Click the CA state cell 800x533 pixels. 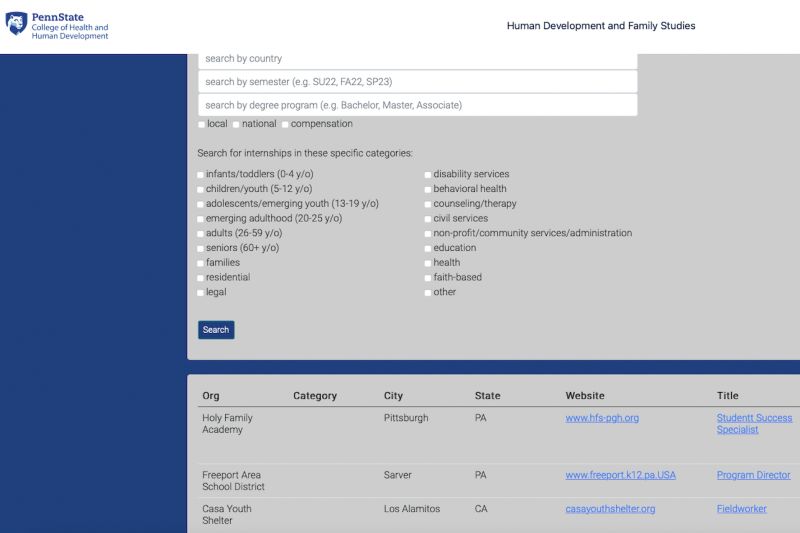pyautogui.click(x=481, y=509)
